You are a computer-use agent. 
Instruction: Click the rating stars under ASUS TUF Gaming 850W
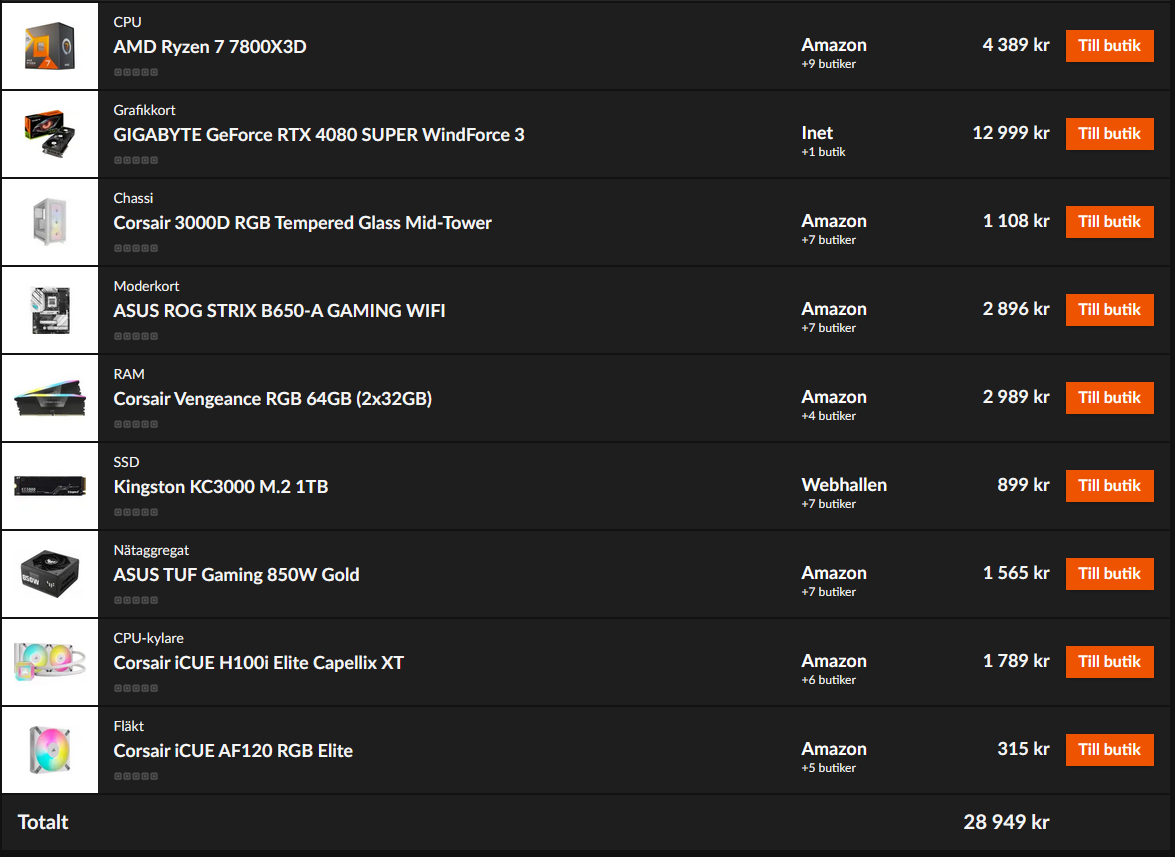[x=136, y=600]
